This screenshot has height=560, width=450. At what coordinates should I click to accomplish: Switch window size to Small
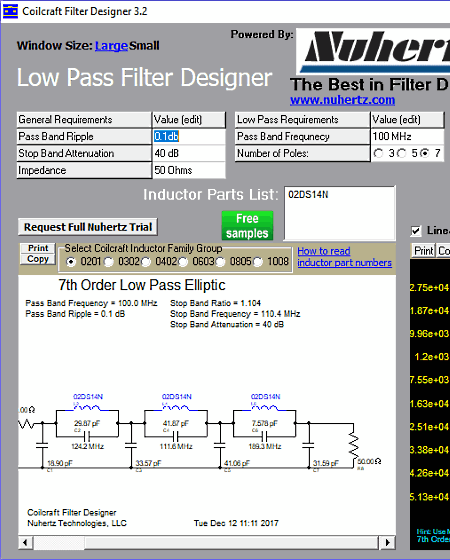[144, 46]
